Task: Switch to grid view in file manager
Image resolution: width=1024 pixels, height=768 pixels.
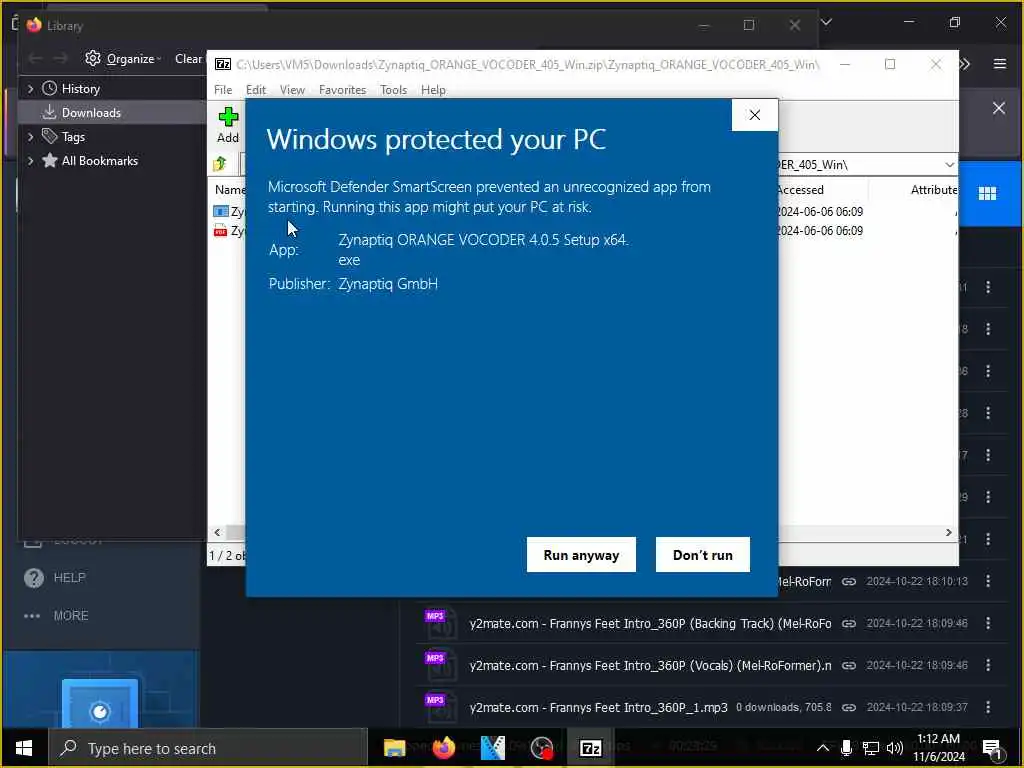Action: point(987,193)
